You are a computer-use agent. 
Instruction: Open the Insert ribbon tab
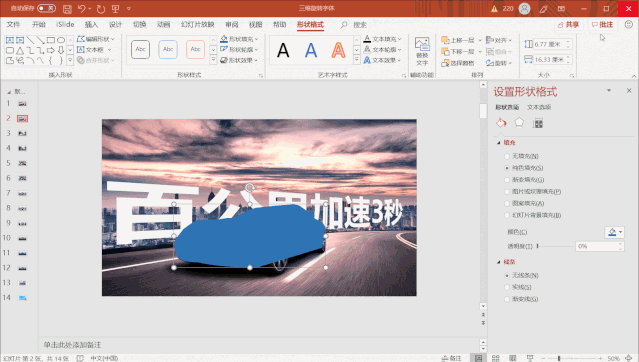coord(91,25)
